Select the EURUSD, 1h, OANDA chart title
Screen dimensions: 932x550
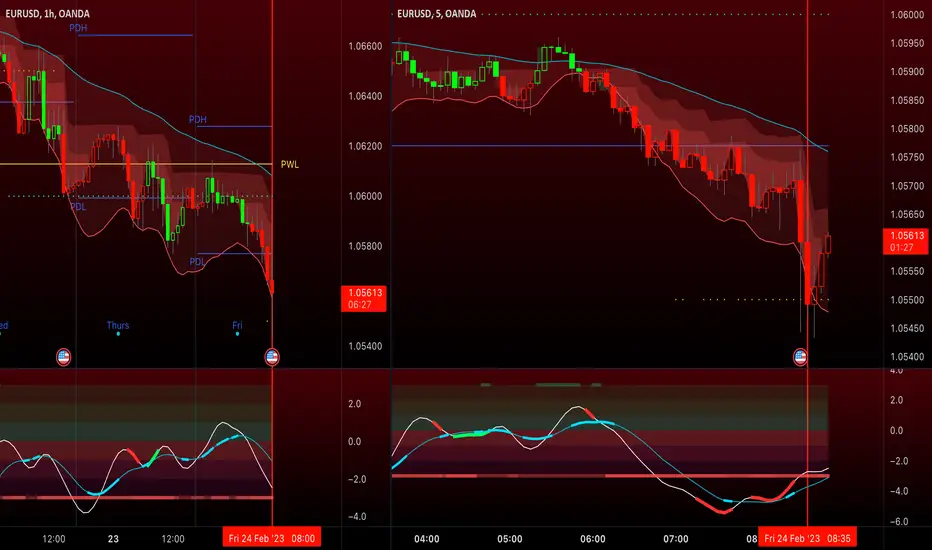coord(47,13)
